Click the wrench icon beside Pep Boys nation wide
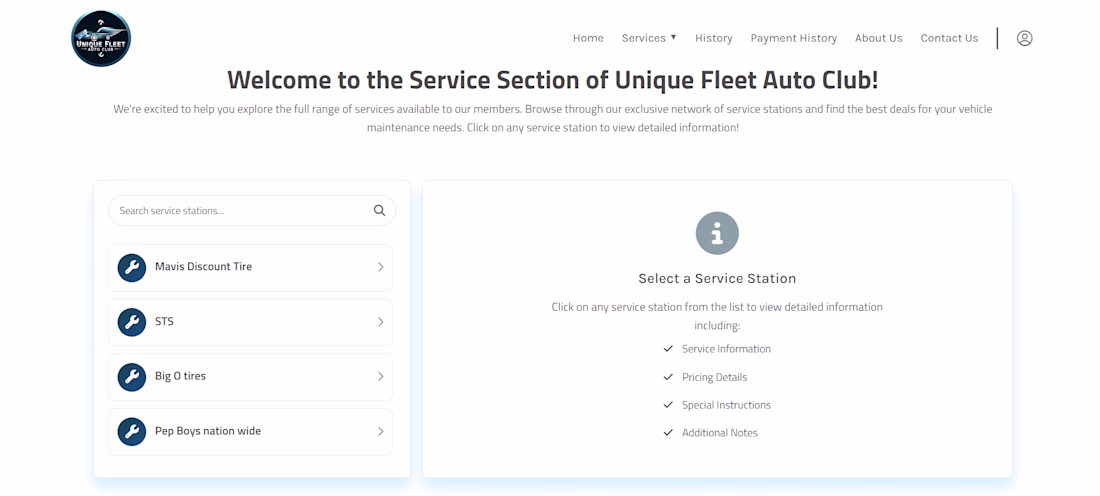 coord(132,432)
